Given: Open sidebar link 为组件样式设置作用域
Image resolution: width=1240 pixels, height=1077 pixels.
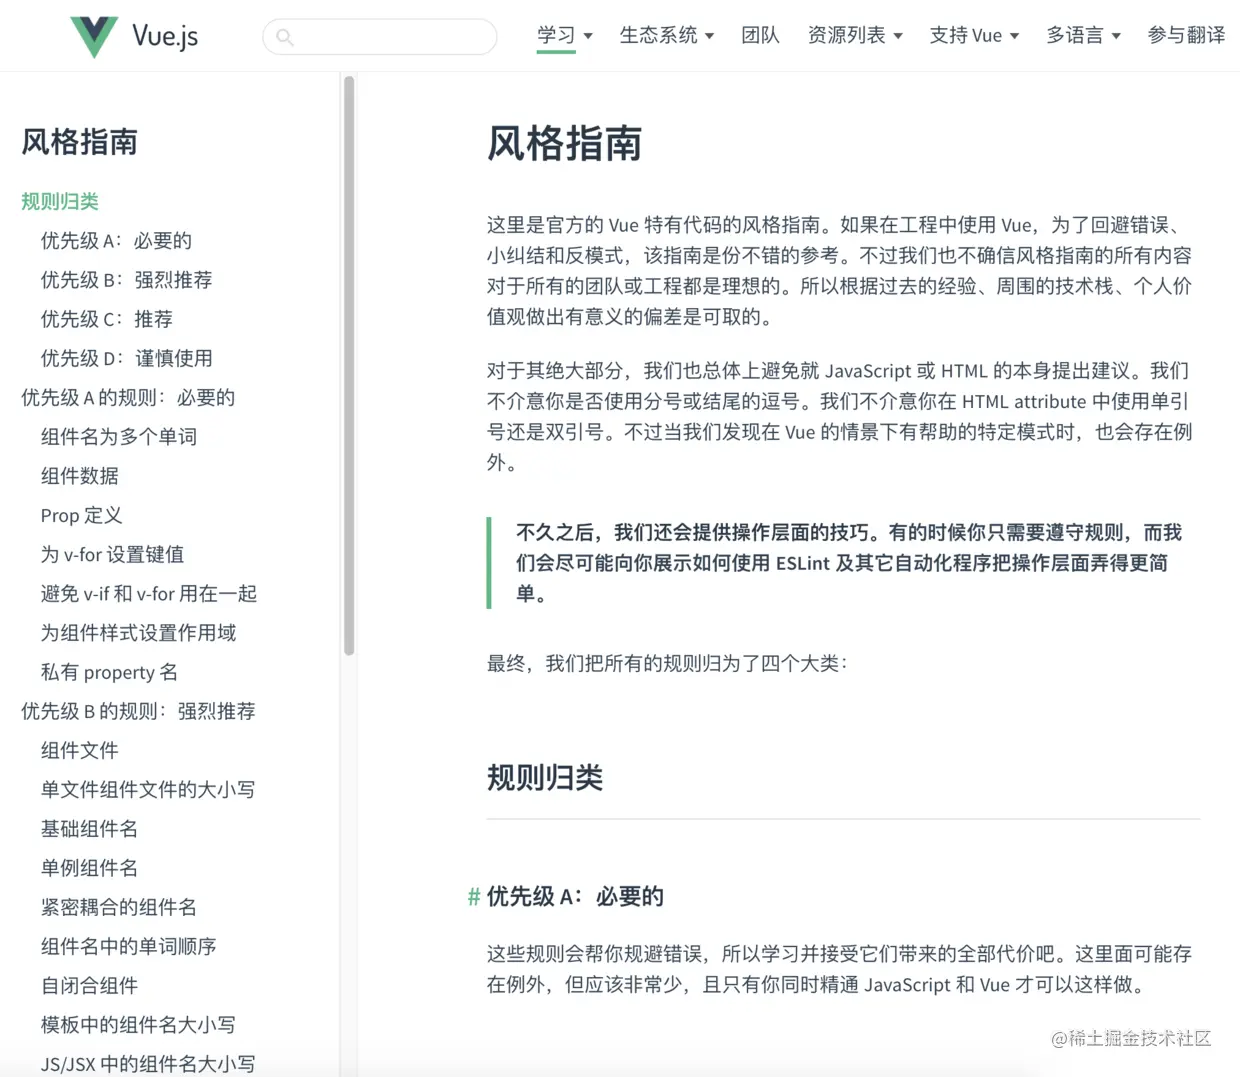Looking at the screenshot, I should click(138, 632).
